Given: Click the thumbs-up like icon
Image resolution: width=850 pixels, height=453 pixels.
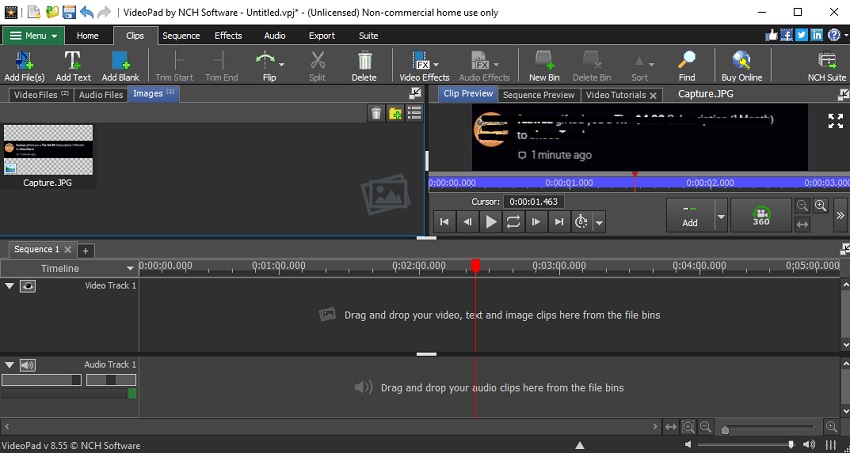Looking at the screenshot, I should coord(771,35).
